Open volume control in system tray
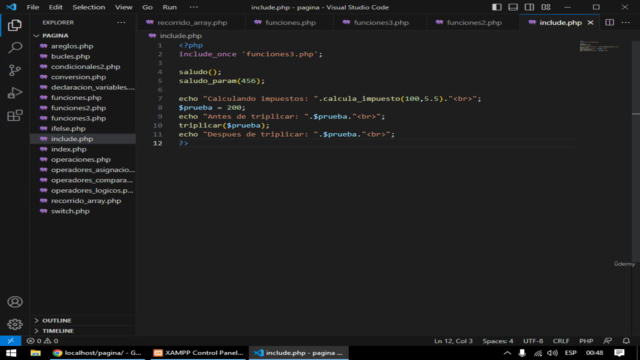The width and height of the screenshot is (640, 360). [x=552, y=353]
